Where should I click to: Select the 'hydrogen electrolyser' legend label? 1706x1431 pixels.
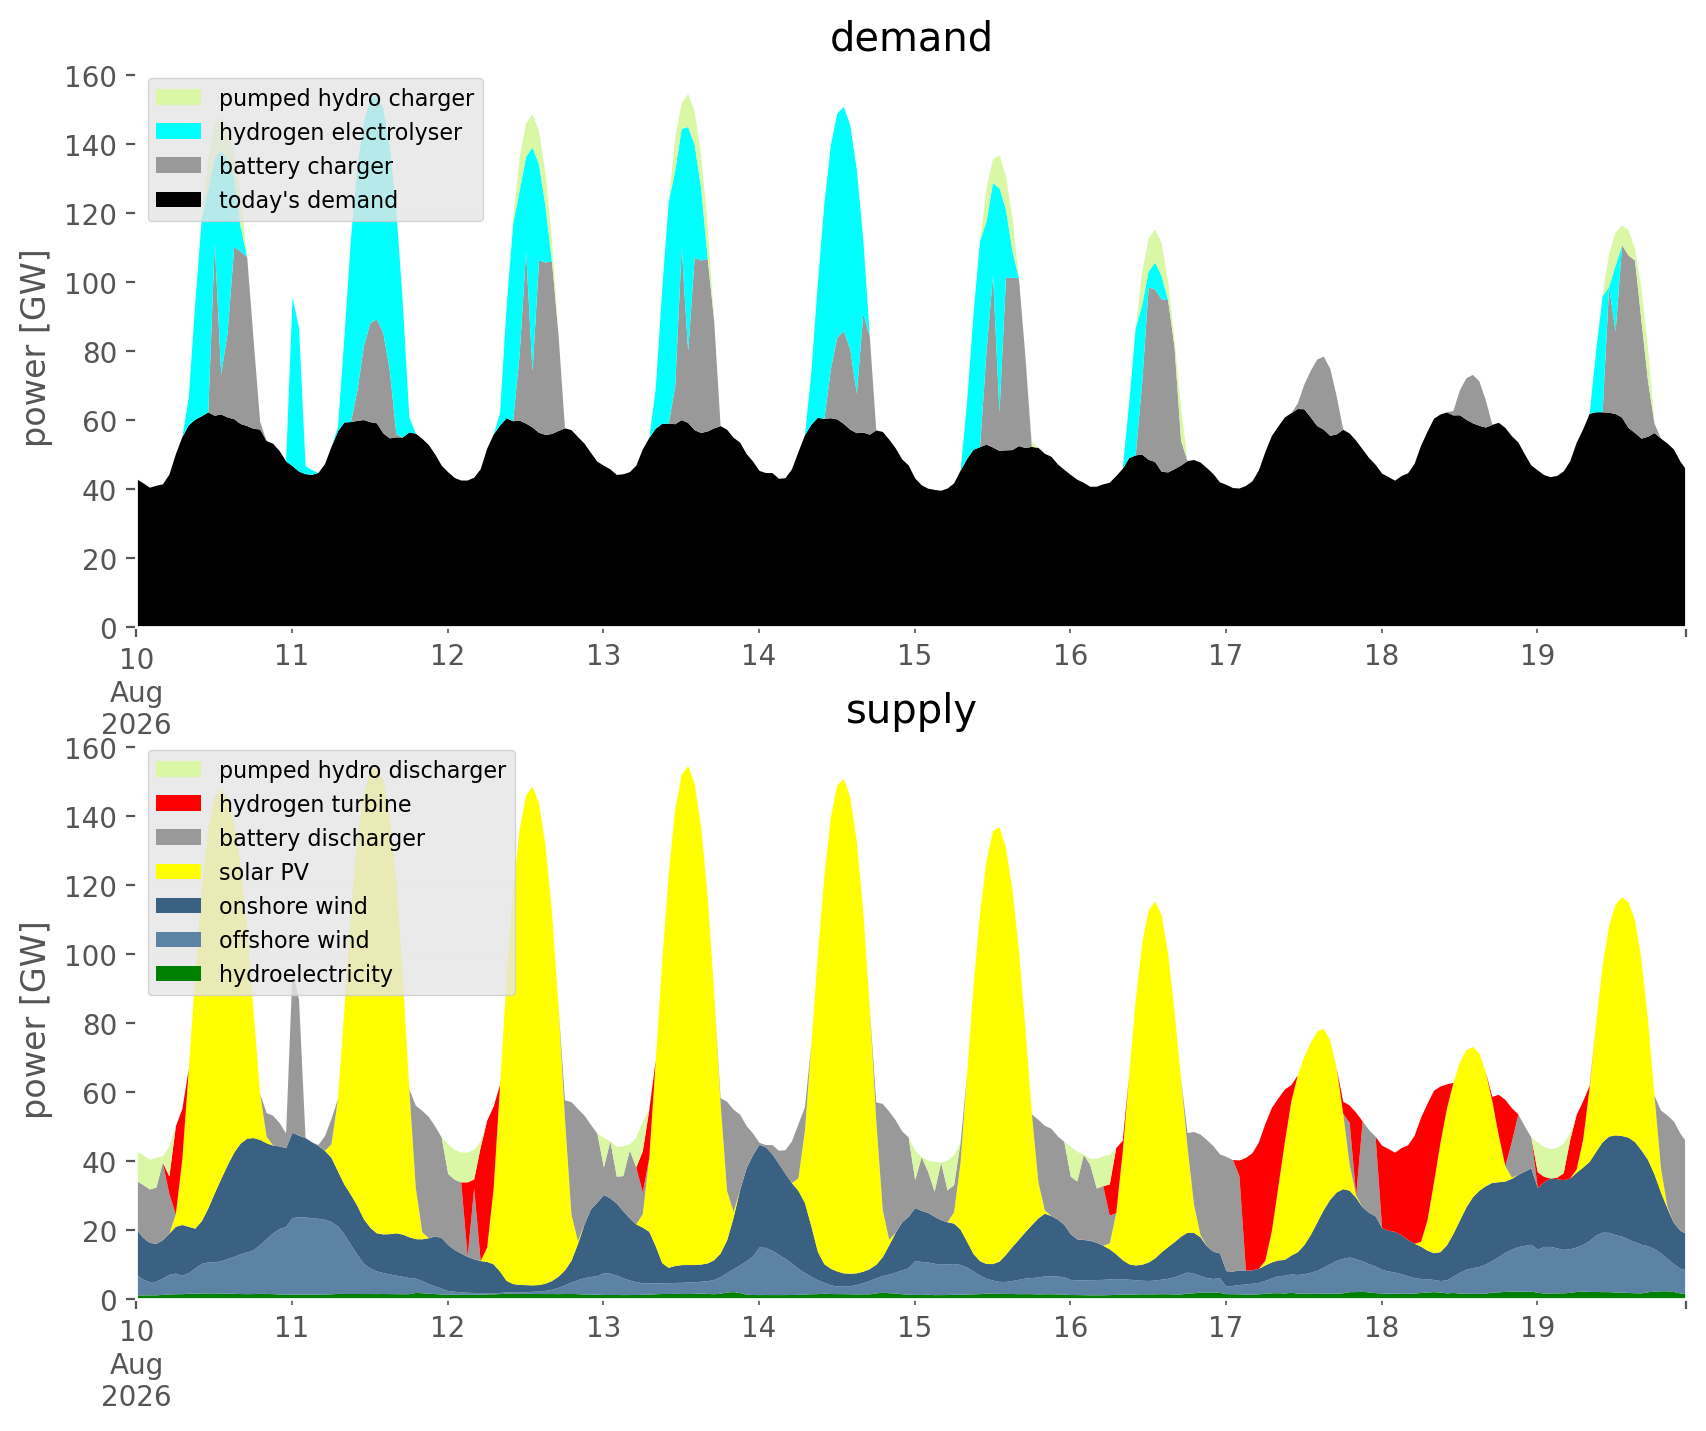[340, 132]
